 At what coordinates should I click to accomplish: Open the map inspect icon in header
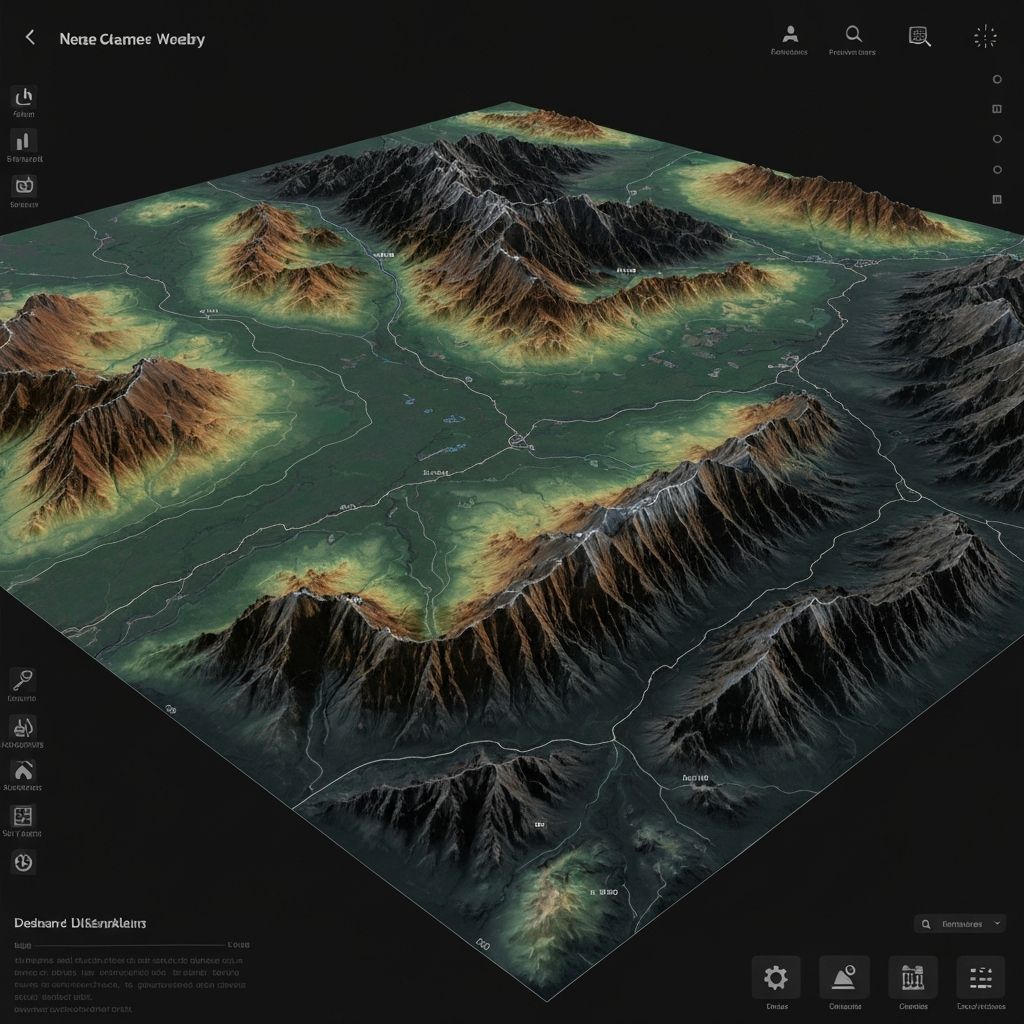[x=919, y=36]
